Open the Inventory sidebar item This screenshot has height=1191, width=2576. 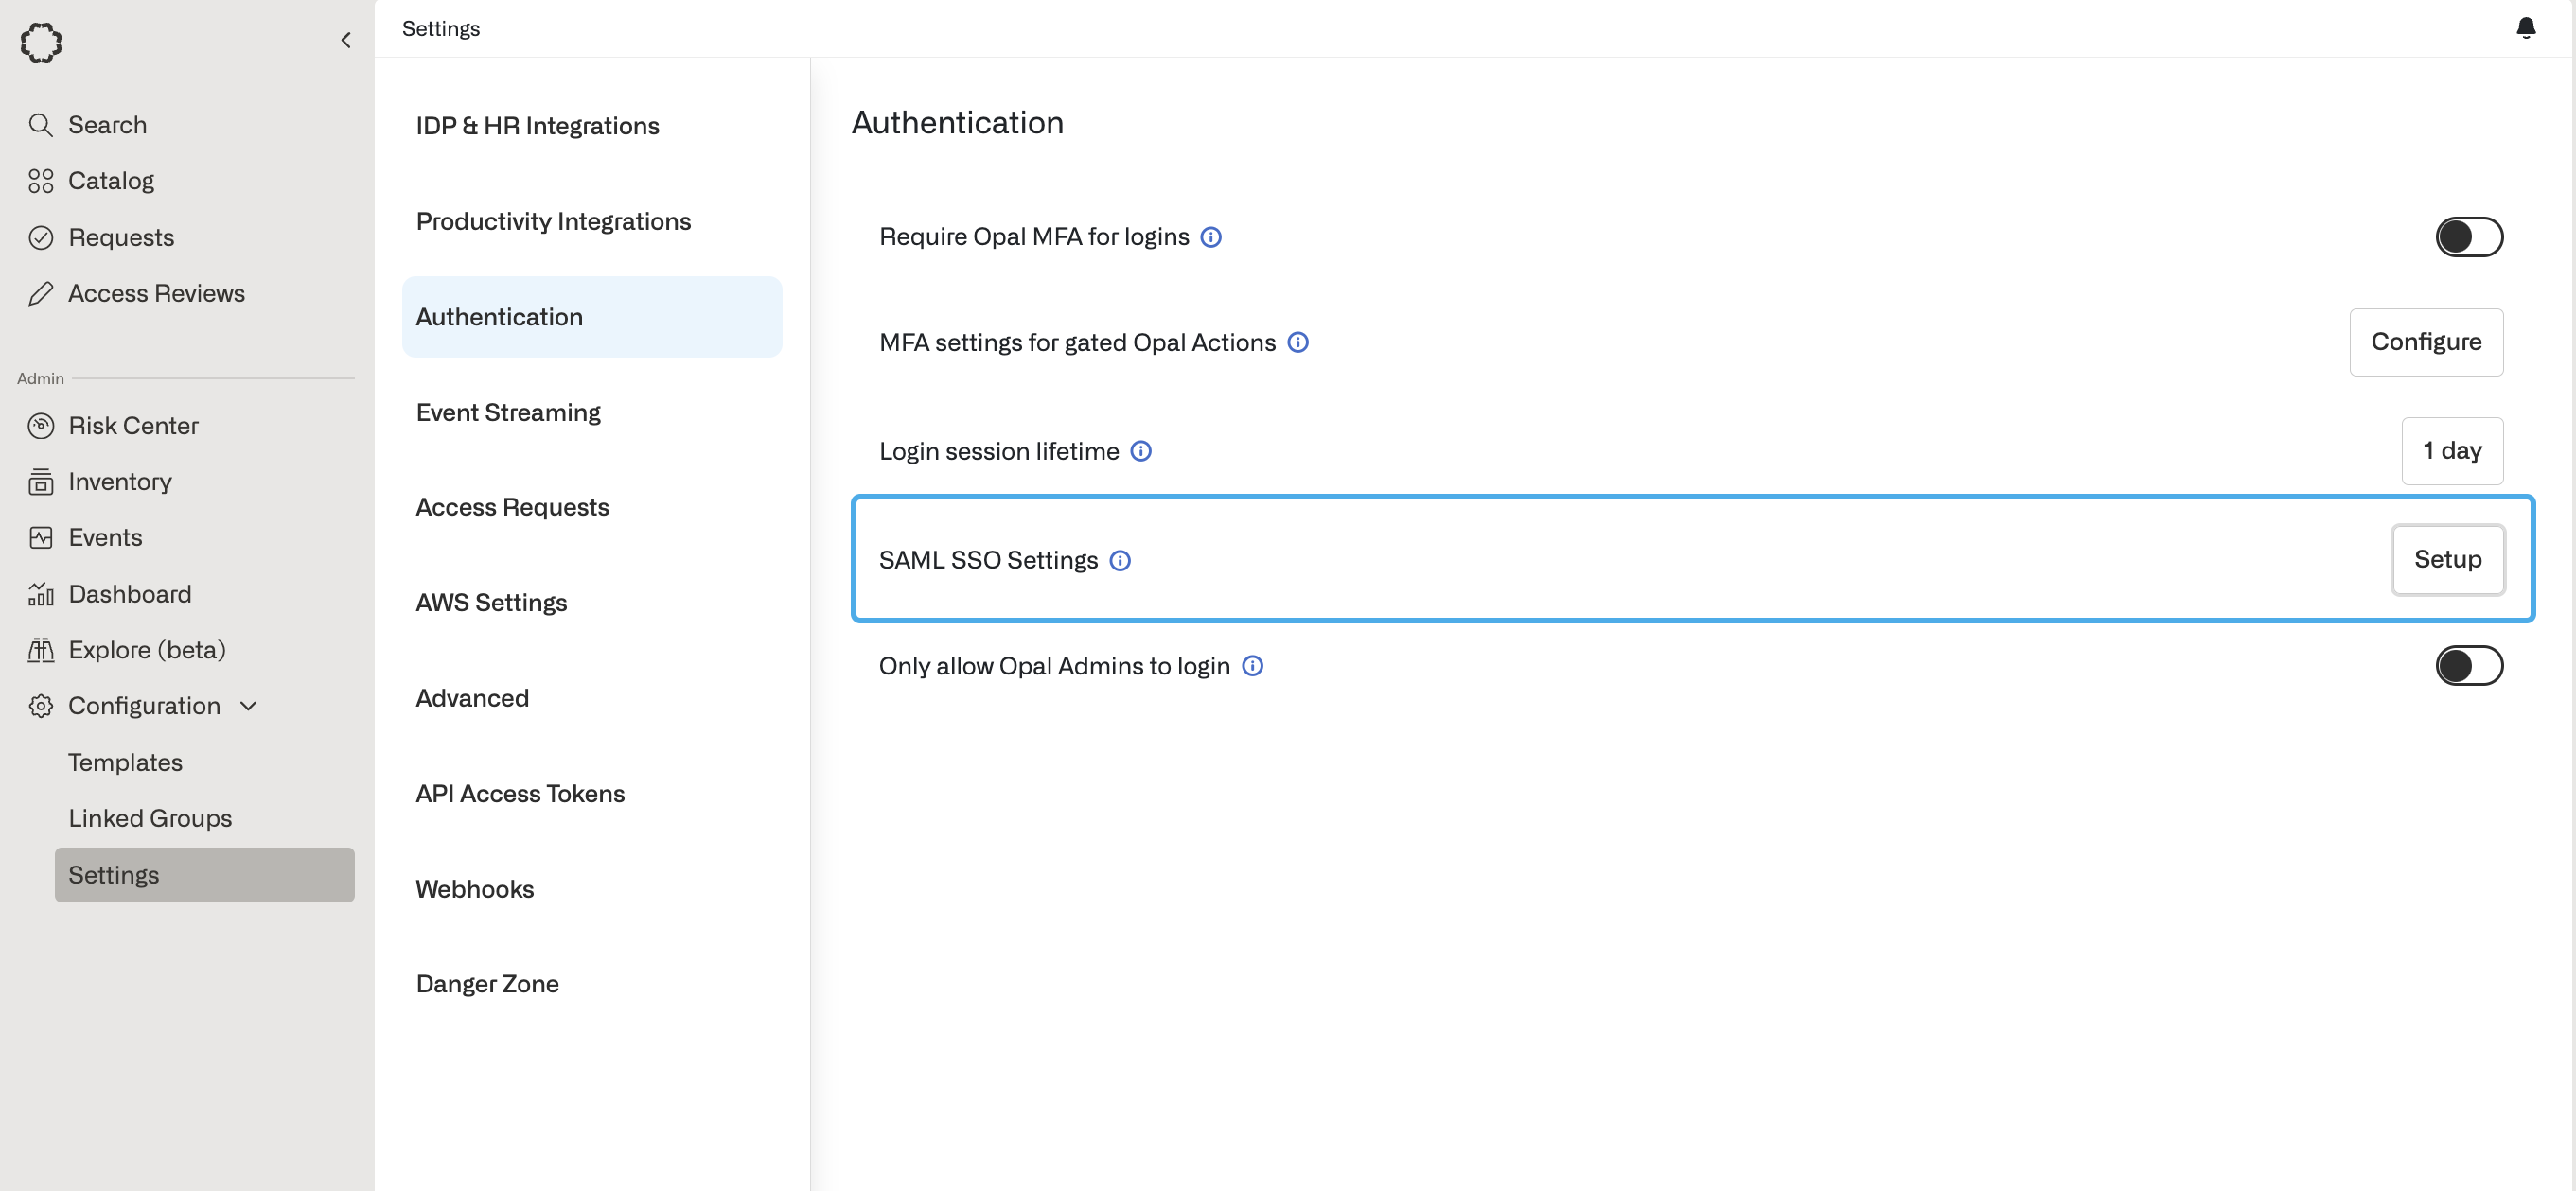point(119,482)
